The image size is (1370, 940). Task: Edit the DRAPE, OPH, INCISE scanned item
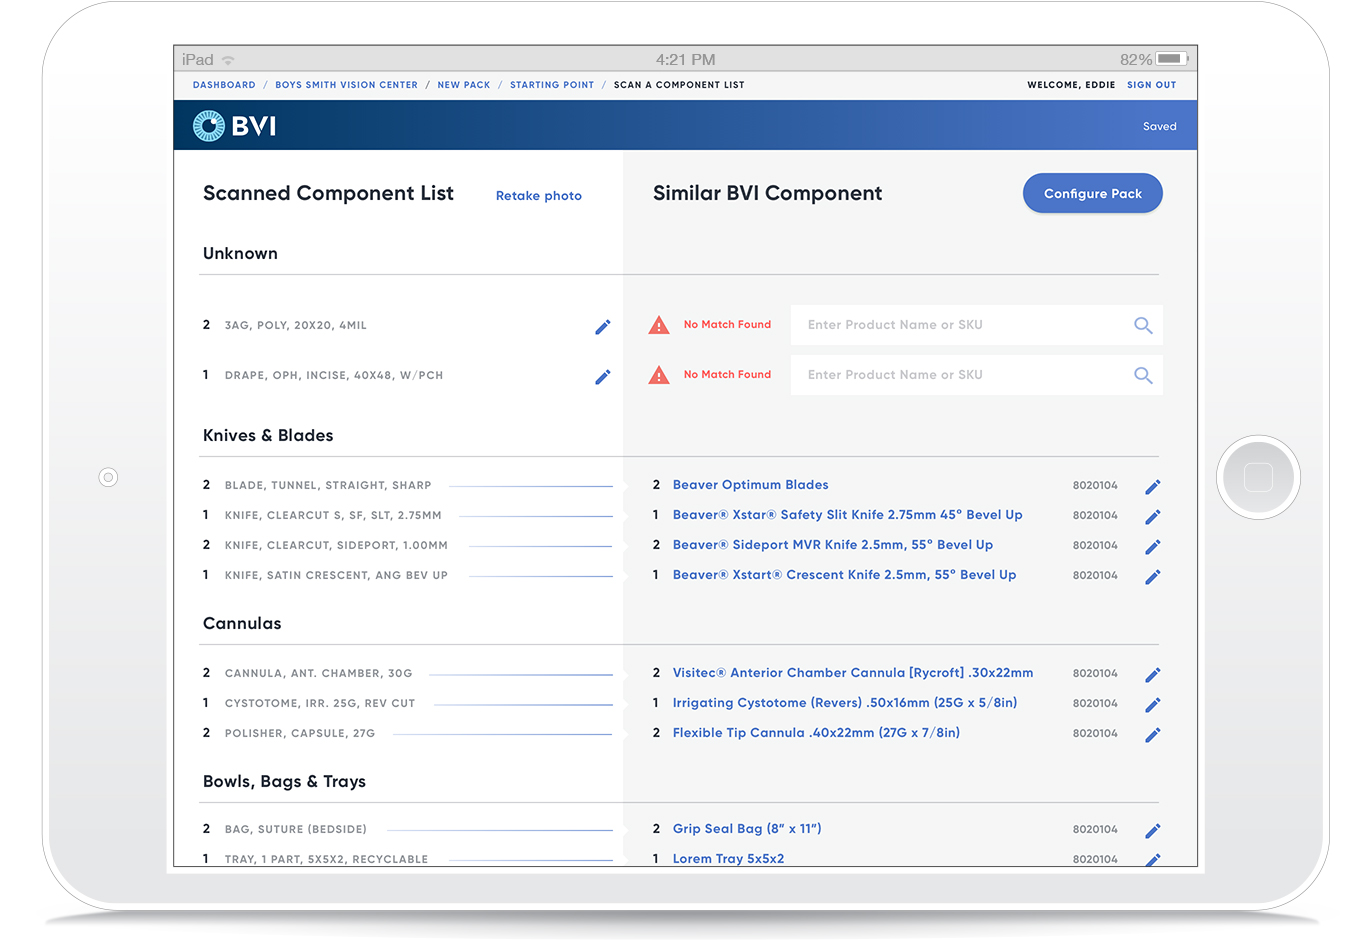point(602,377)
